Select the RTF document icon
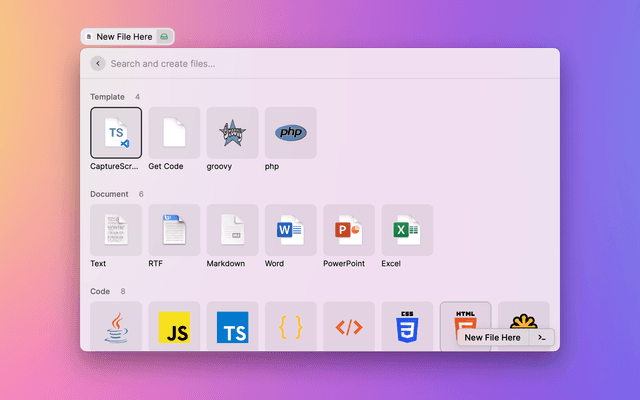640x400 pixels. tap(174, 230)
